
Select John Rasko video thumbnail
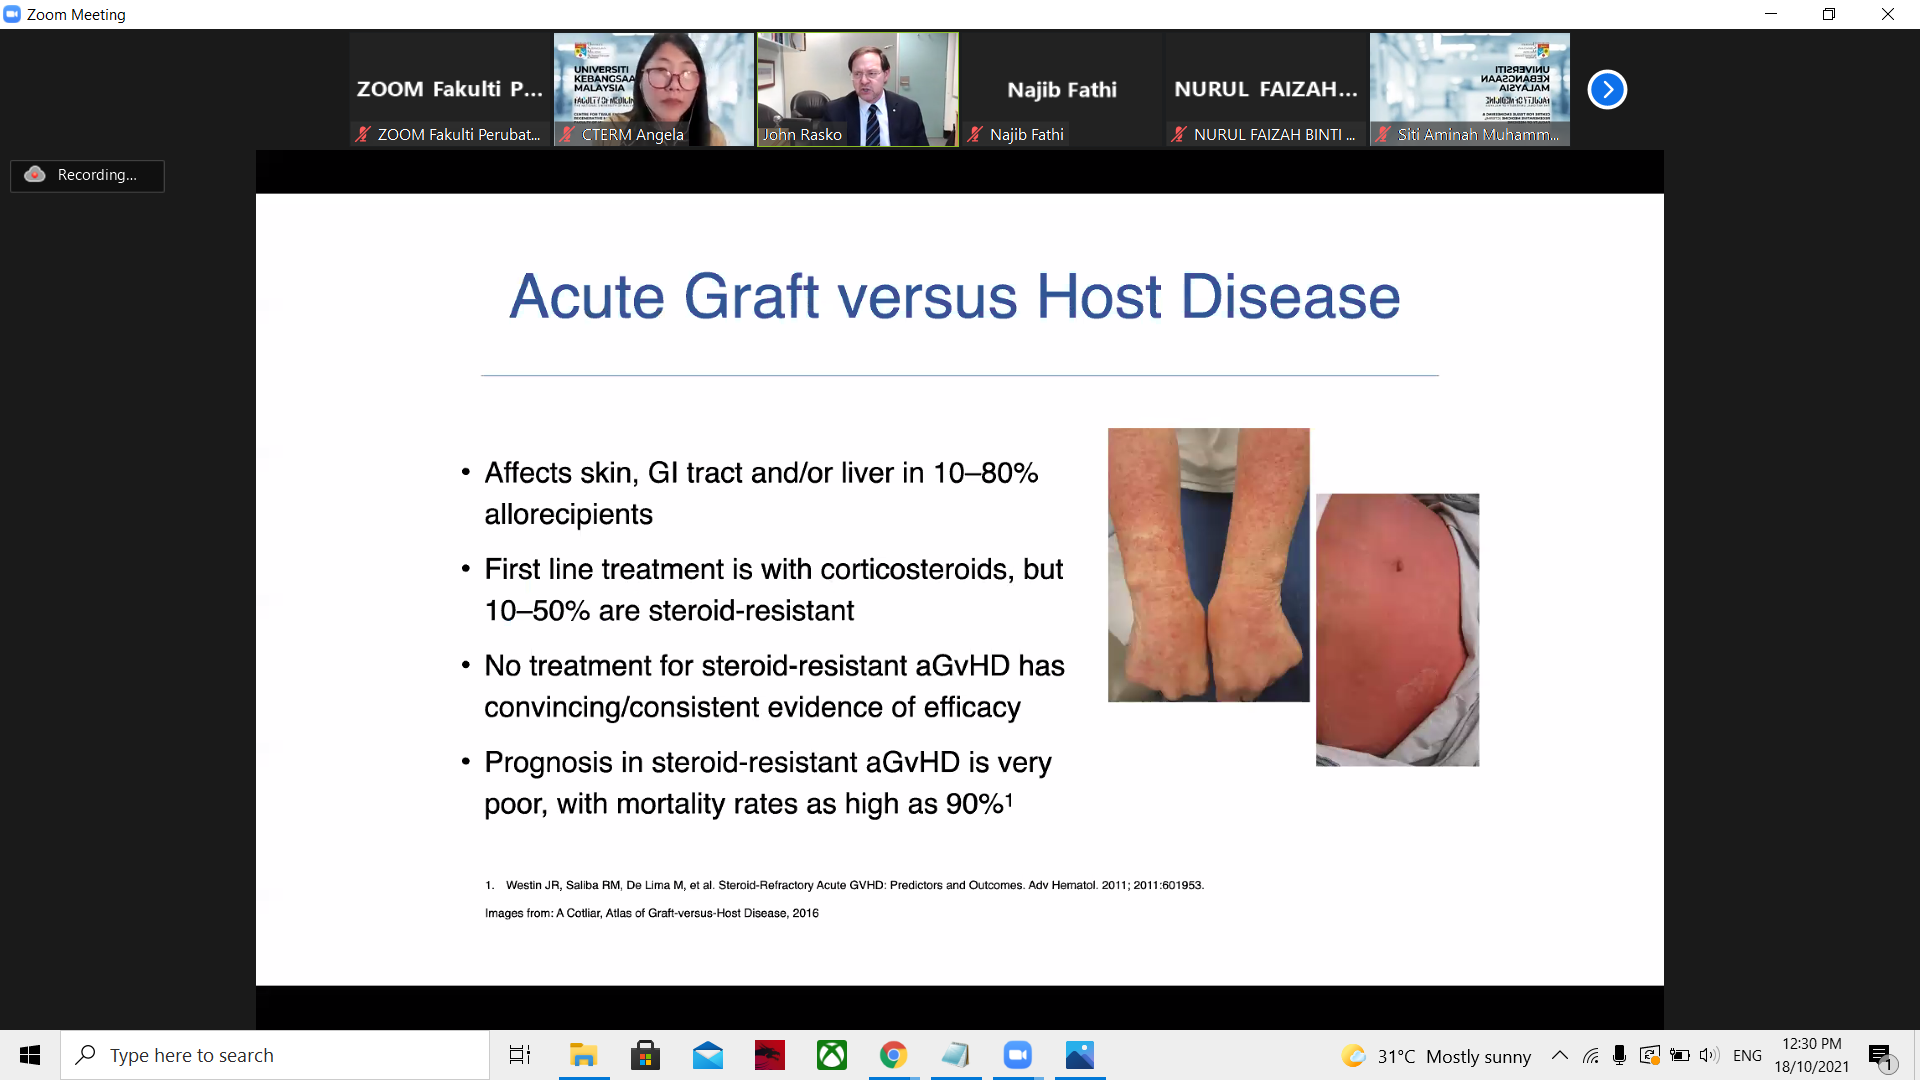pyautogui.click(x=857, y=90)
